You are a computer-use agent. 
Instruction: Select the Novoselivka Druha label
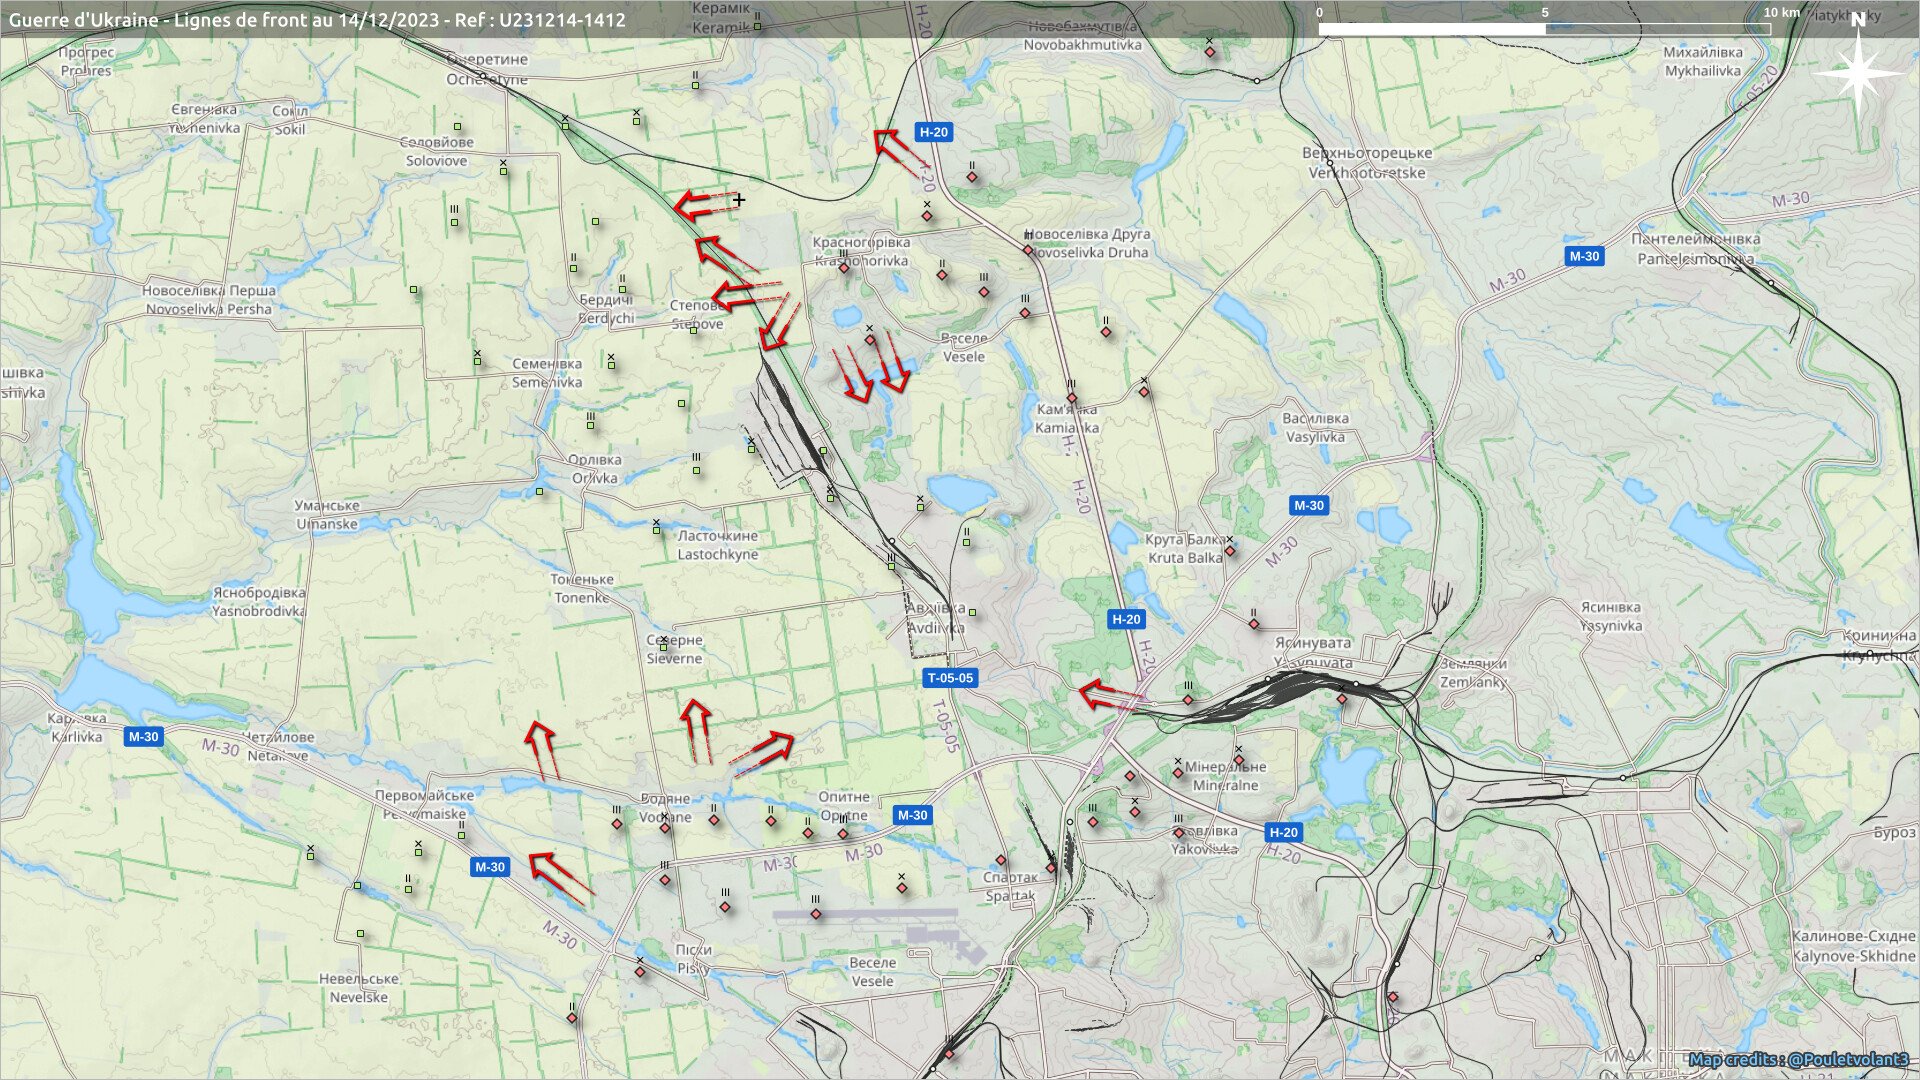tap(1088, 243)
